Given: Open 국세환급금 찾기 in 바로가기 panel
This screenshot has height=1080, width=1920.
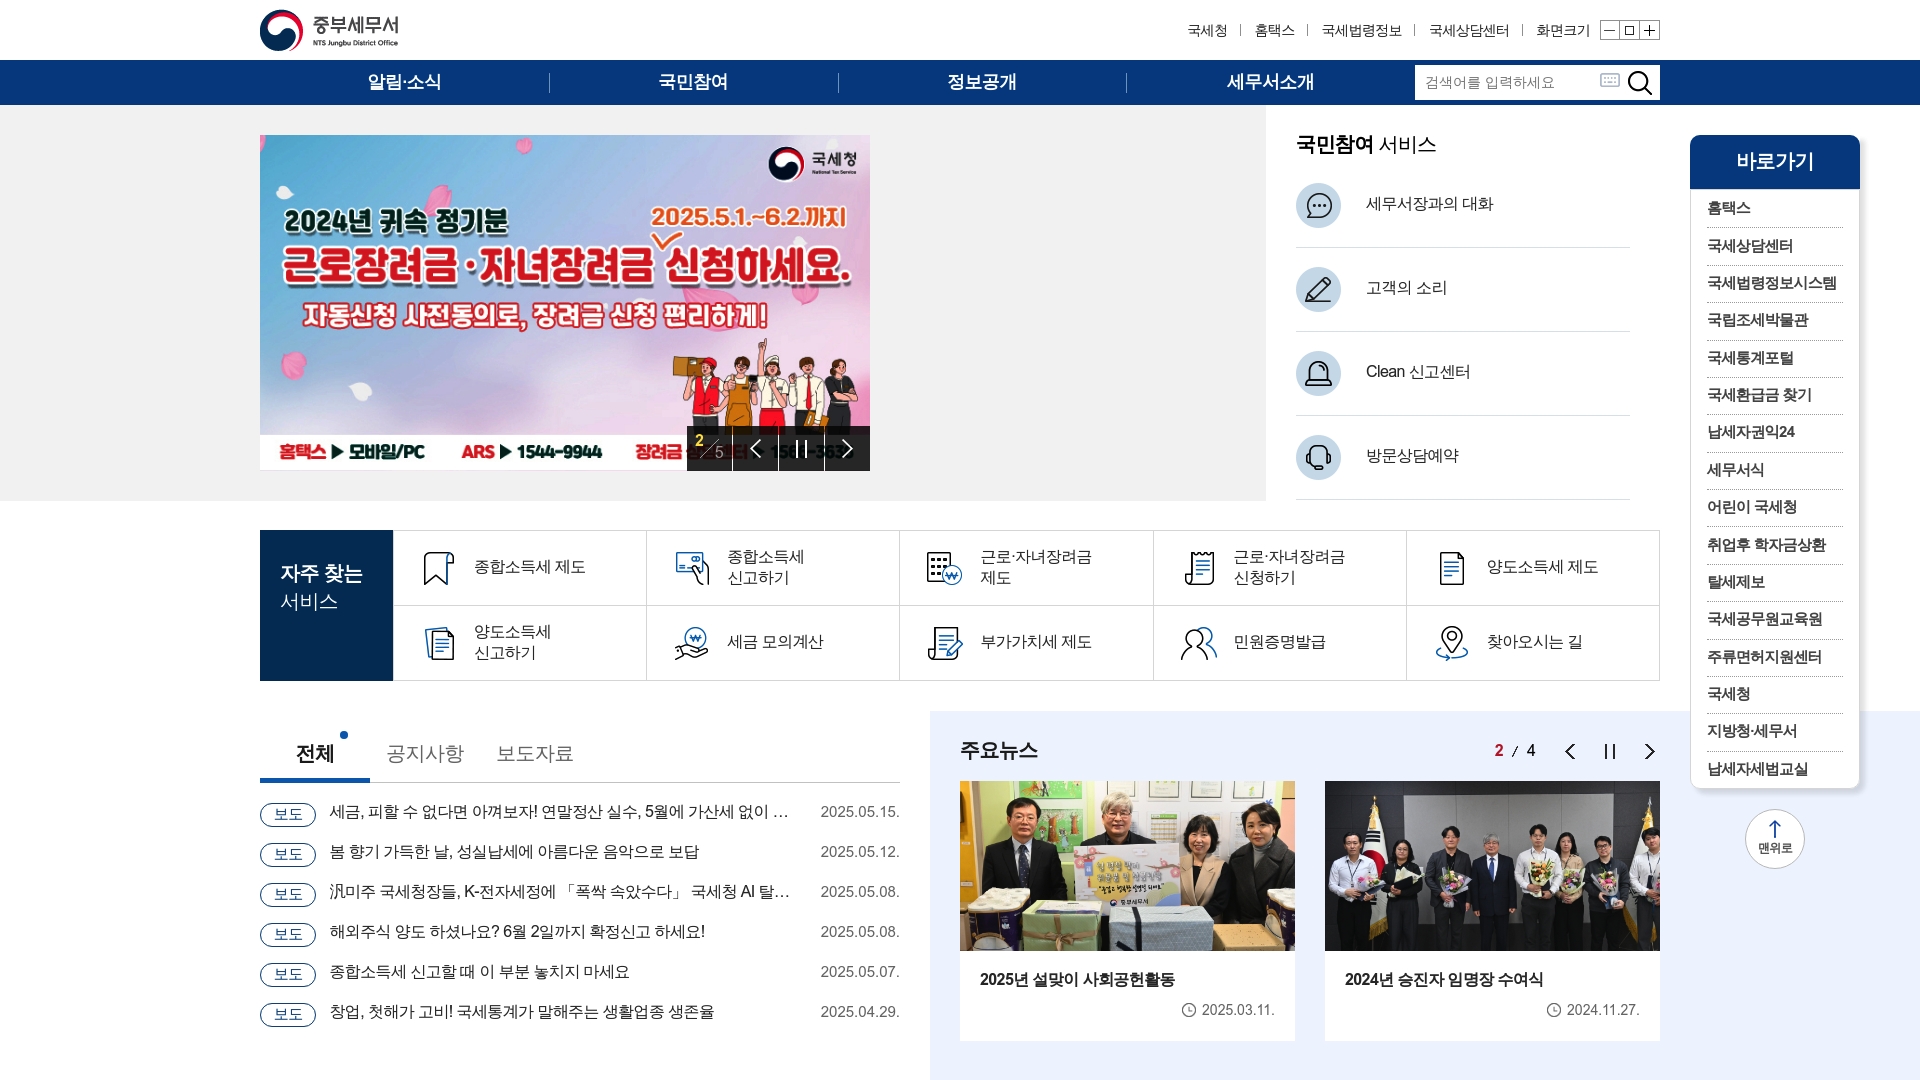Looking at the screenshot, I should [x=1759, y=395].
